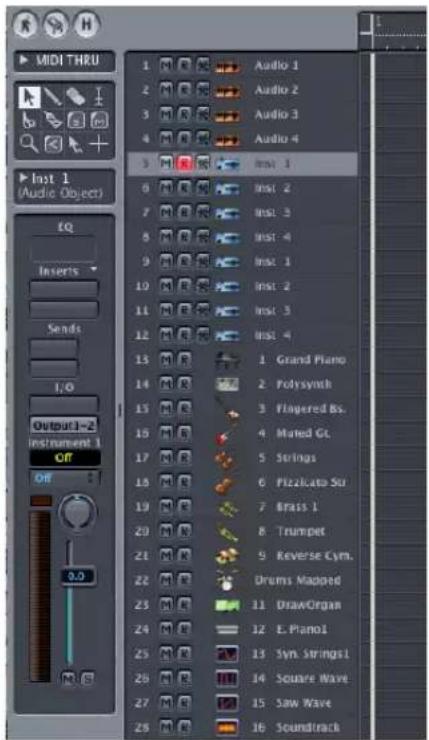Click the yellow Off group button

pos(65,457)
